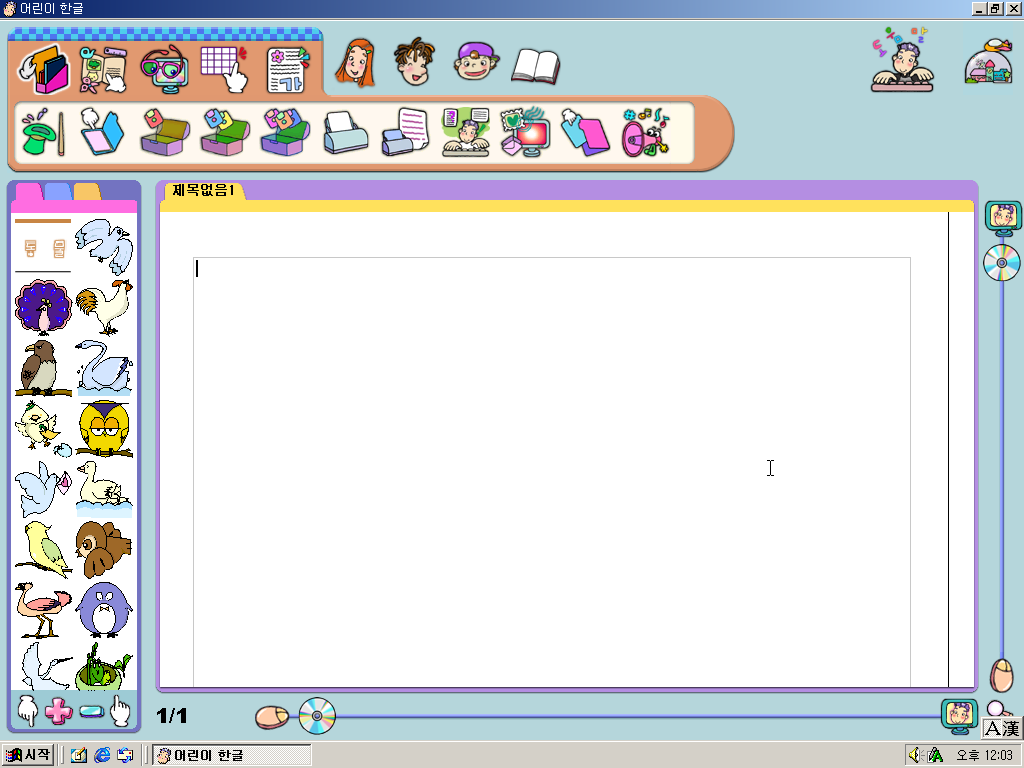Open the file folder tools tab icon
The height and width of the screenshot is (768, 1024).
[x=44, y=69]
